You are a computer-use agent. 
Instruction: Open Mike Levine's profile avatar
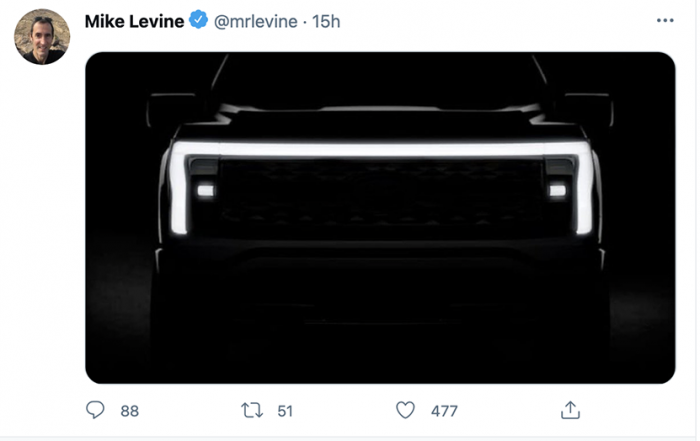(x=42, y=37)
